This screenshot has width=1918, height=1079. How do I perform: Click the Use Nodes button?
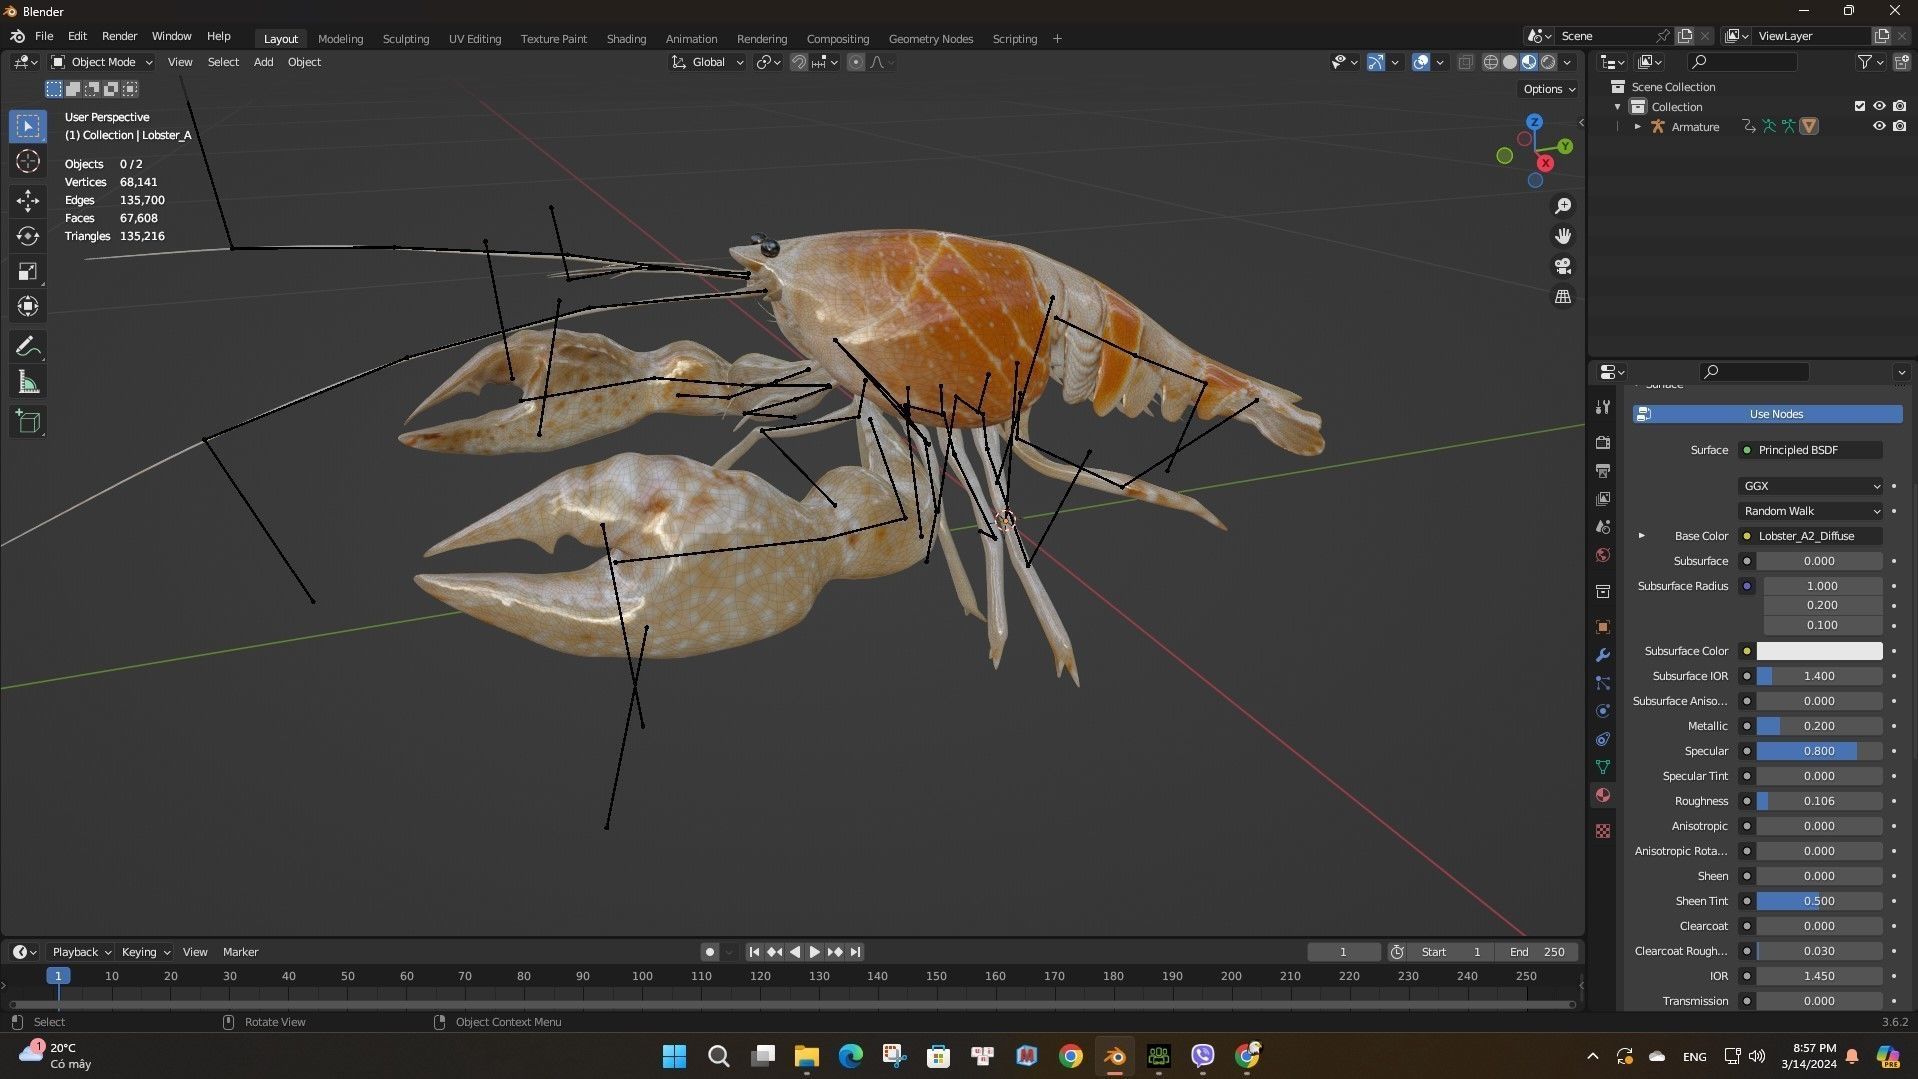click(x=1768, y=414)
